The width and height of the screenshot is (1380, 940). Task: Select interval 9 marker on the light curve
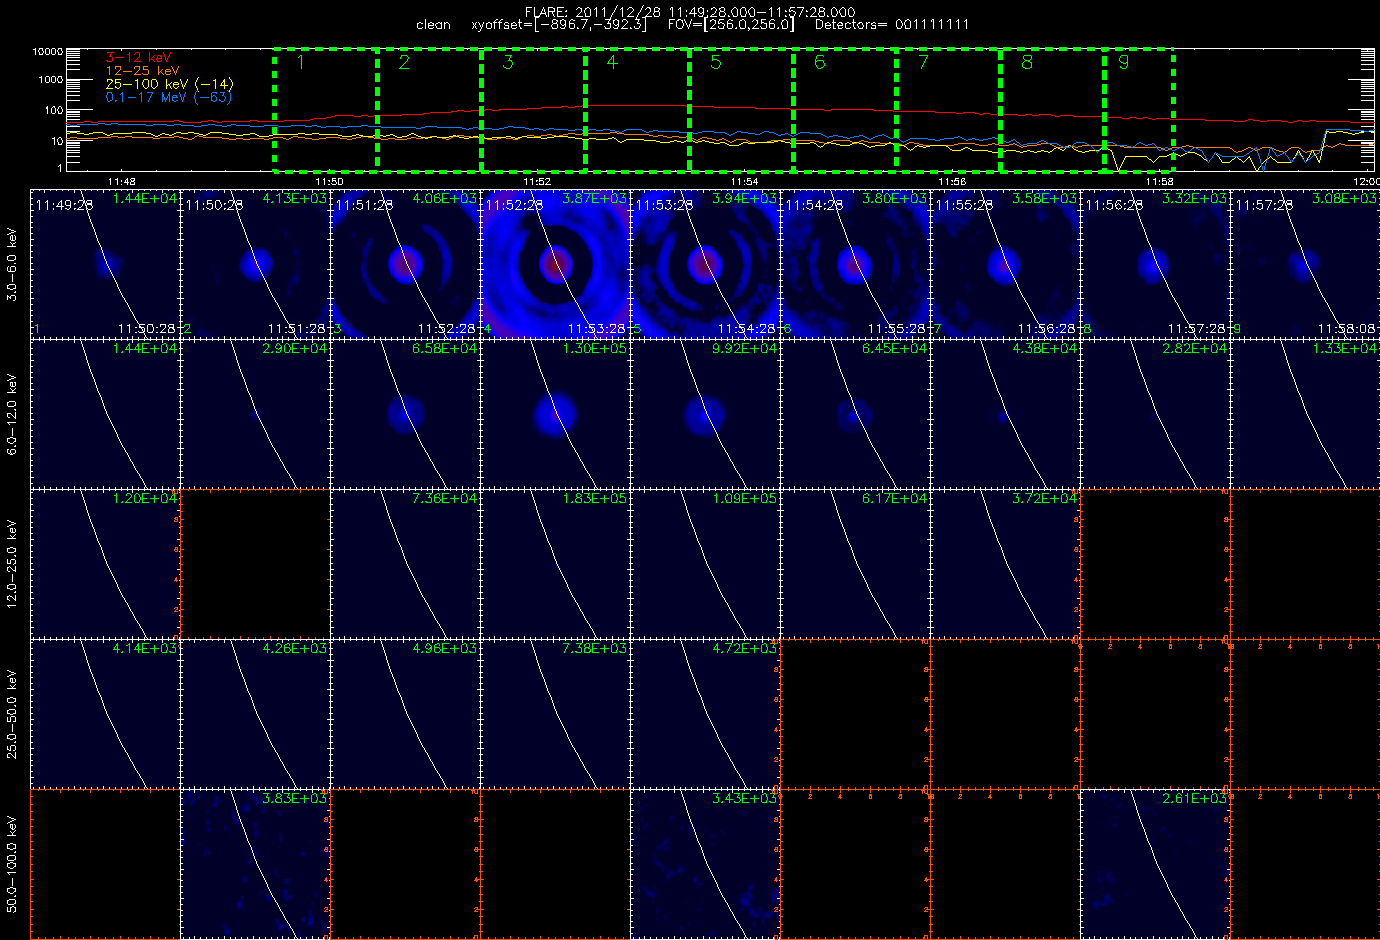[1124, 62]
